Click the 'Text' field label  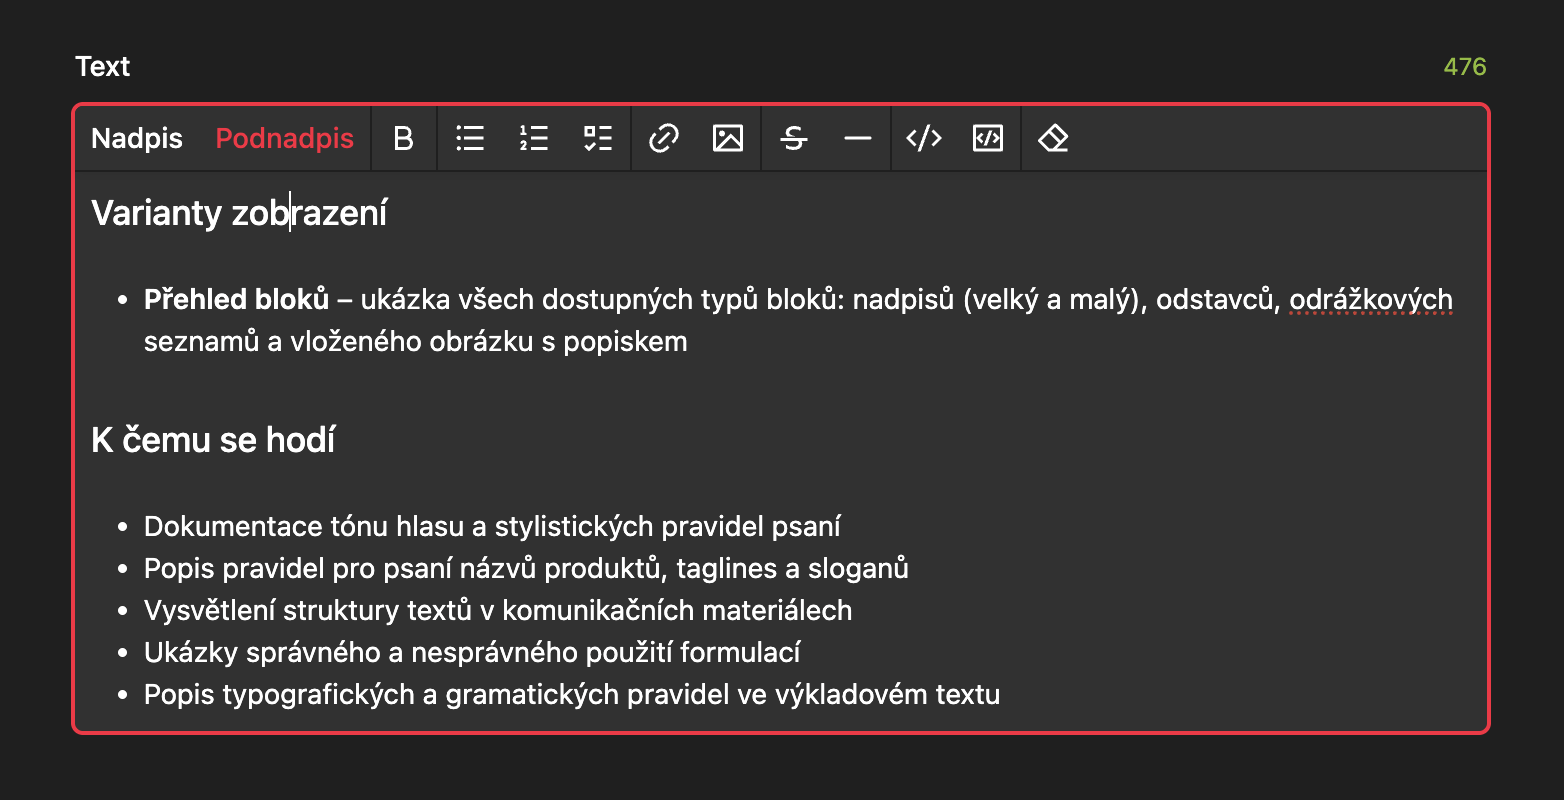pos(103,67)
